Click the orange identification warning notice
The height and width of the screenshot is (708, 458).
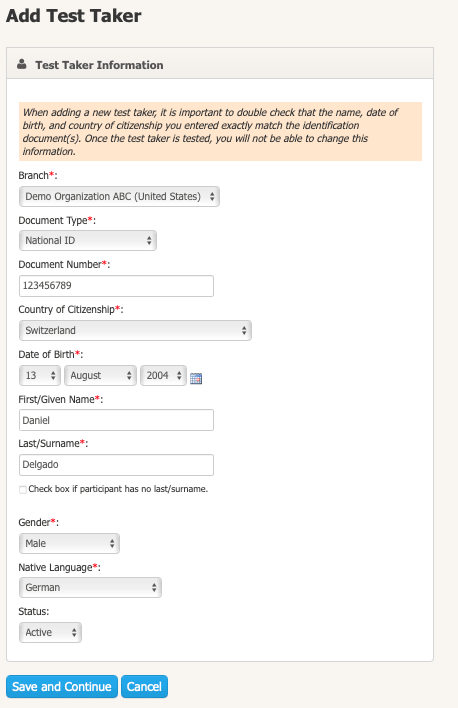(x=220, y=131)
